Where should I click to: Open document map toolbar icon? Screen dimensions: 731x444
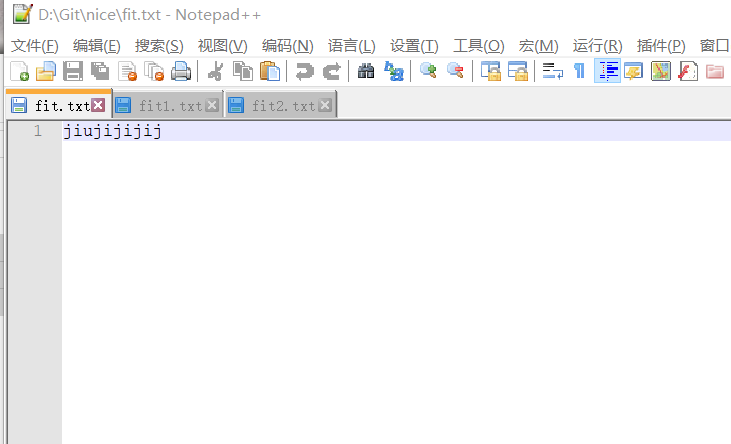(661, 71)
